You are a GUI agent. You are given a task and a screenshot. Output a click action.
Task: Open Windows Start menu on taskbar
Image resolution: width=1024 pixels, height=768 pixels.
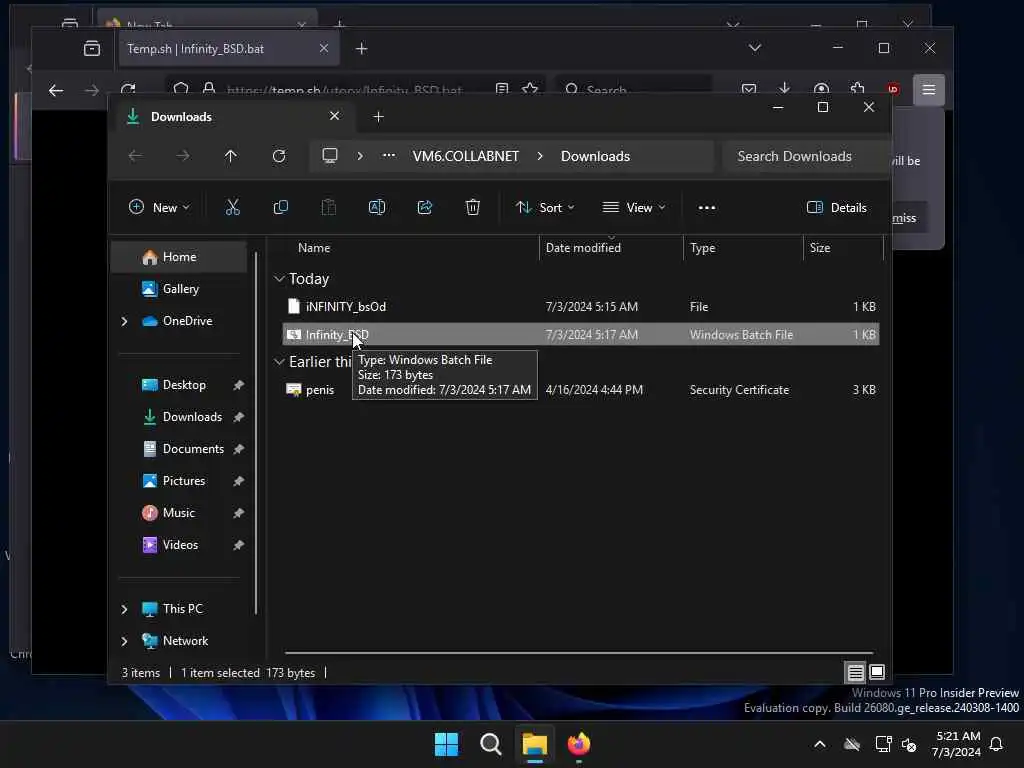[x=446, y=744]
